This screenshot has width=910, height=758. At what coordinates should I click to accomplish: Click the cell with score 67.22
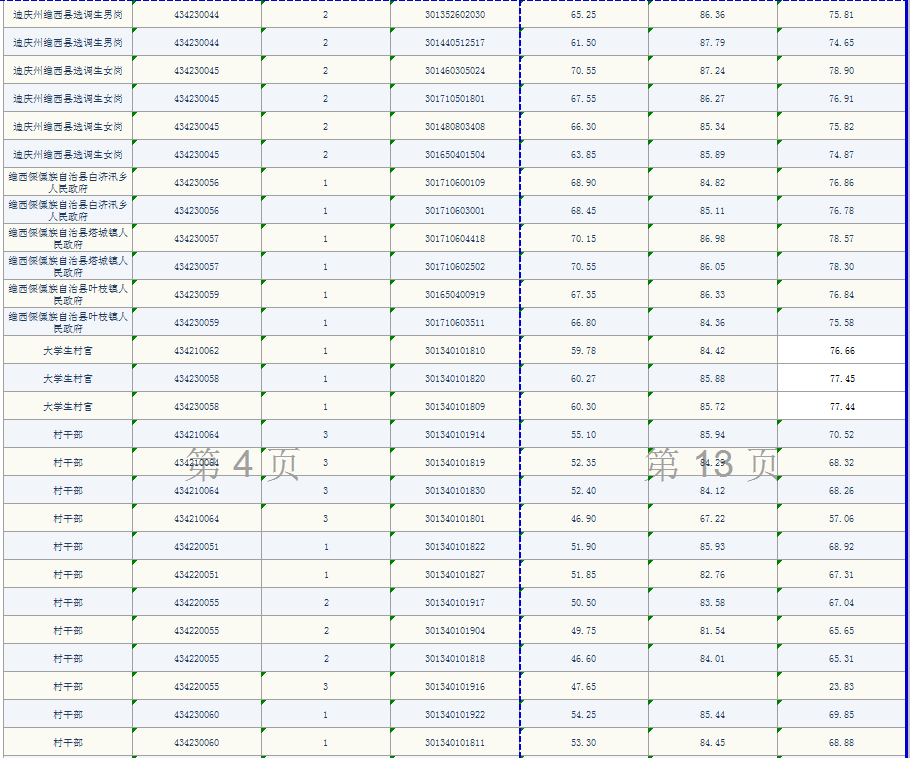tap(713, 519)
